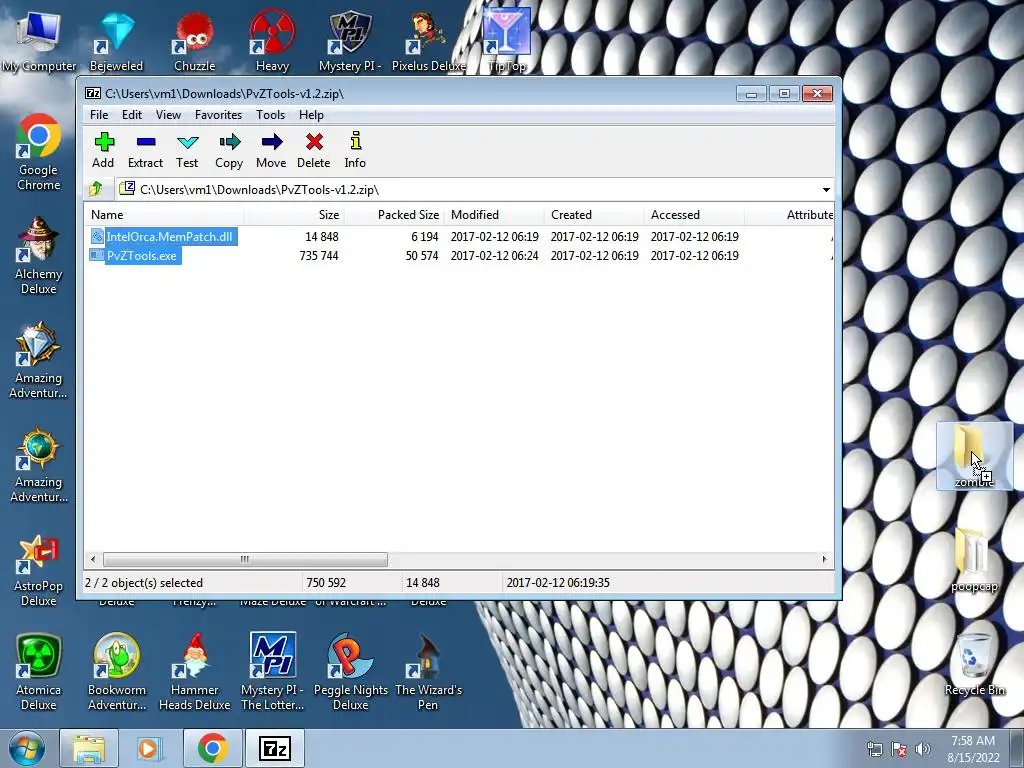
Task: Open Windows Explorer from the taskbar
Action: click(89, 748)
